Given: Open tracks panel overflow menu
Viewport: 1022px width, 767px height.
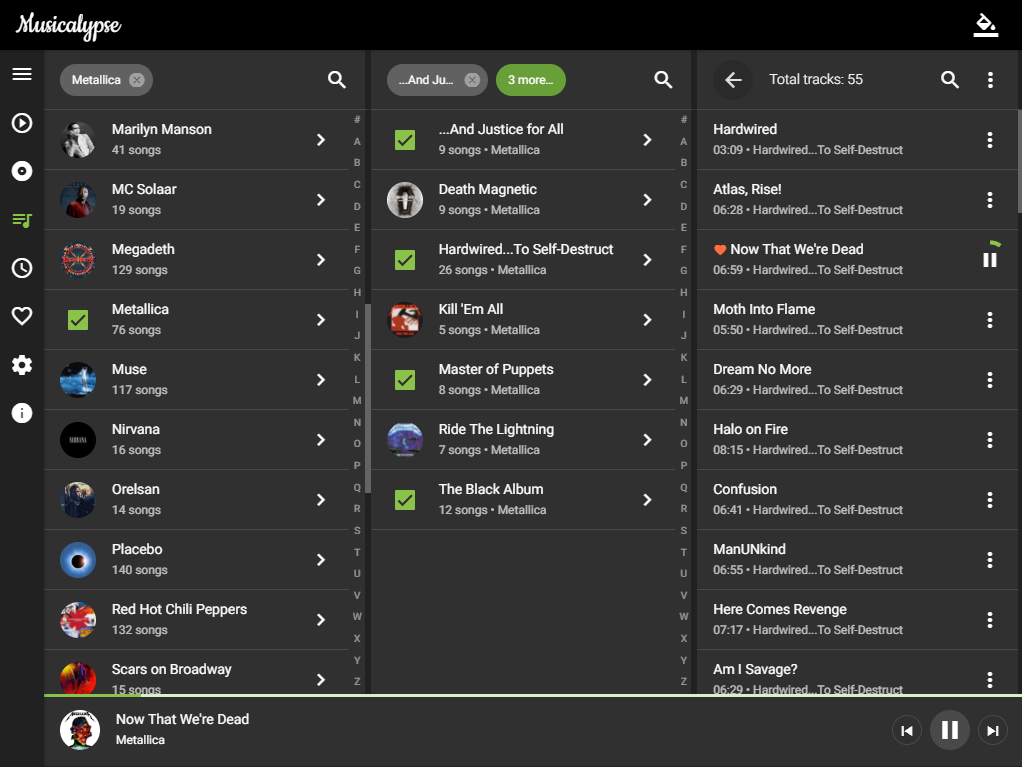Looking at the screenshot, I should [x=990, y=80].
